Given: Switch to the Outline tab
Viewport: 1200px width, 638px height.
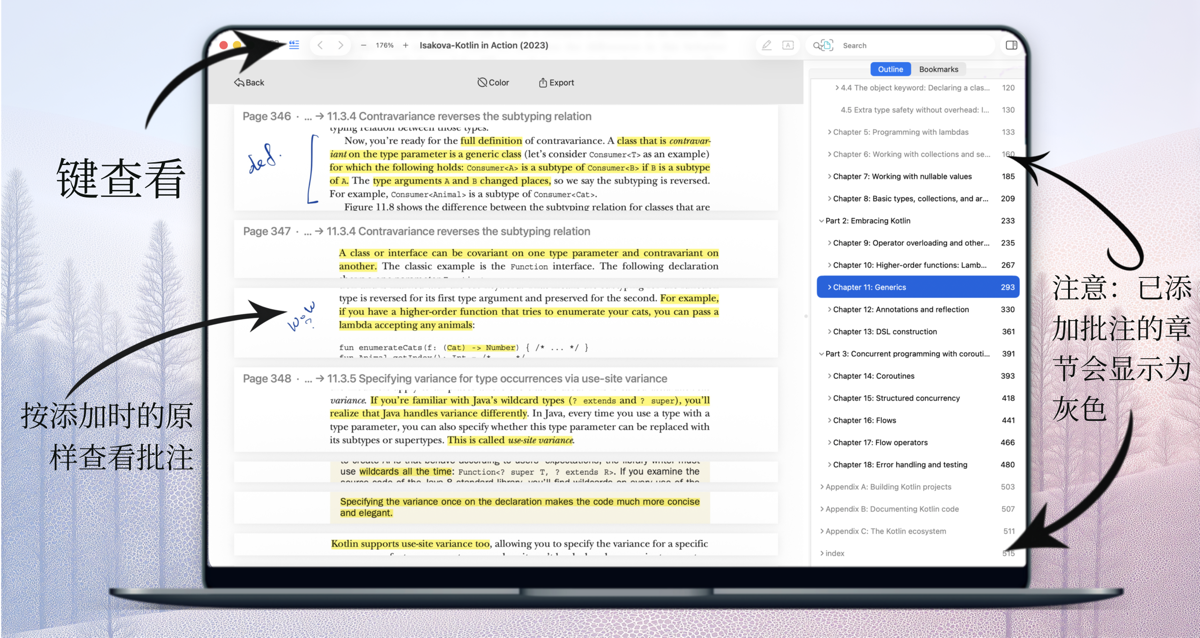Looking at the screenshot, I should point(890,69).
